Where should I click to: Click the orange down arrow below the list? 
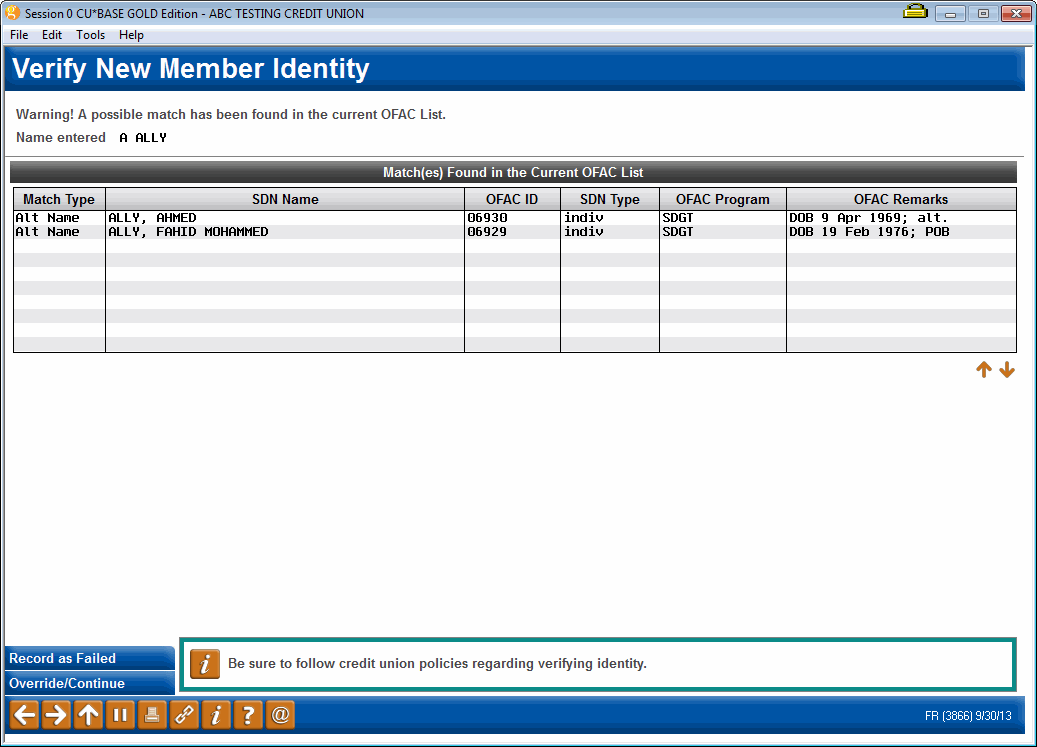(1006, 369)
